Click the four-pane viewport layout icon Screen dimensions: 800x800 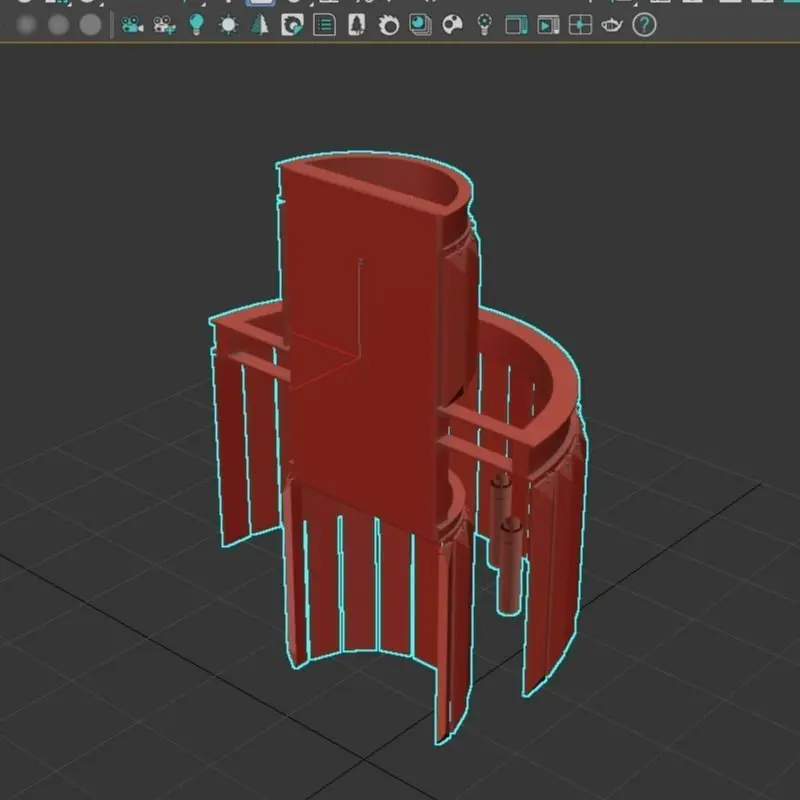[580, 24]
